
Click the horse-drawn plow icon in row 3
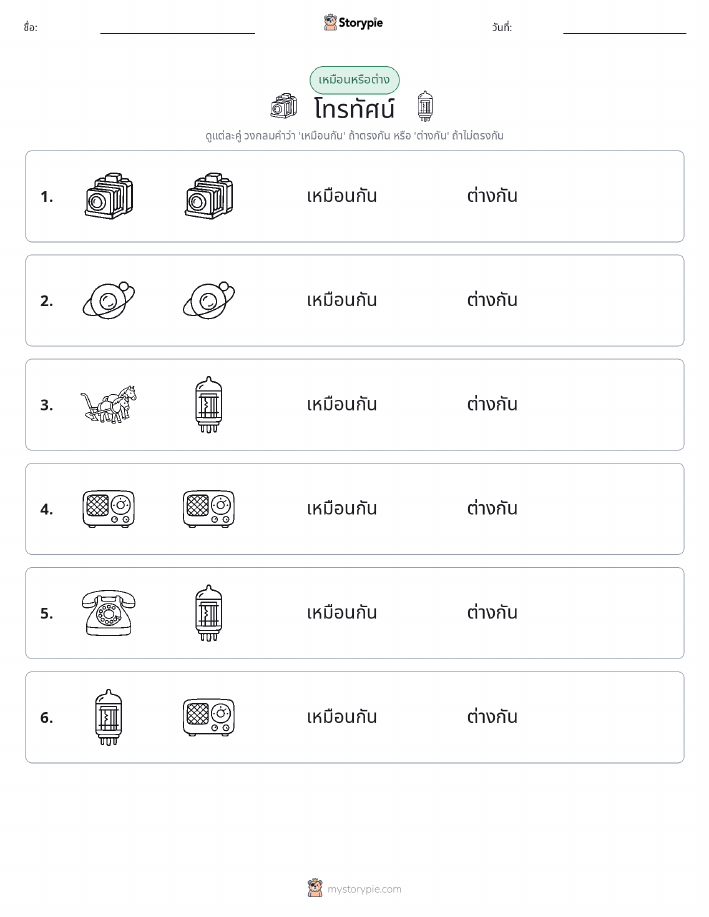point(109,404)
